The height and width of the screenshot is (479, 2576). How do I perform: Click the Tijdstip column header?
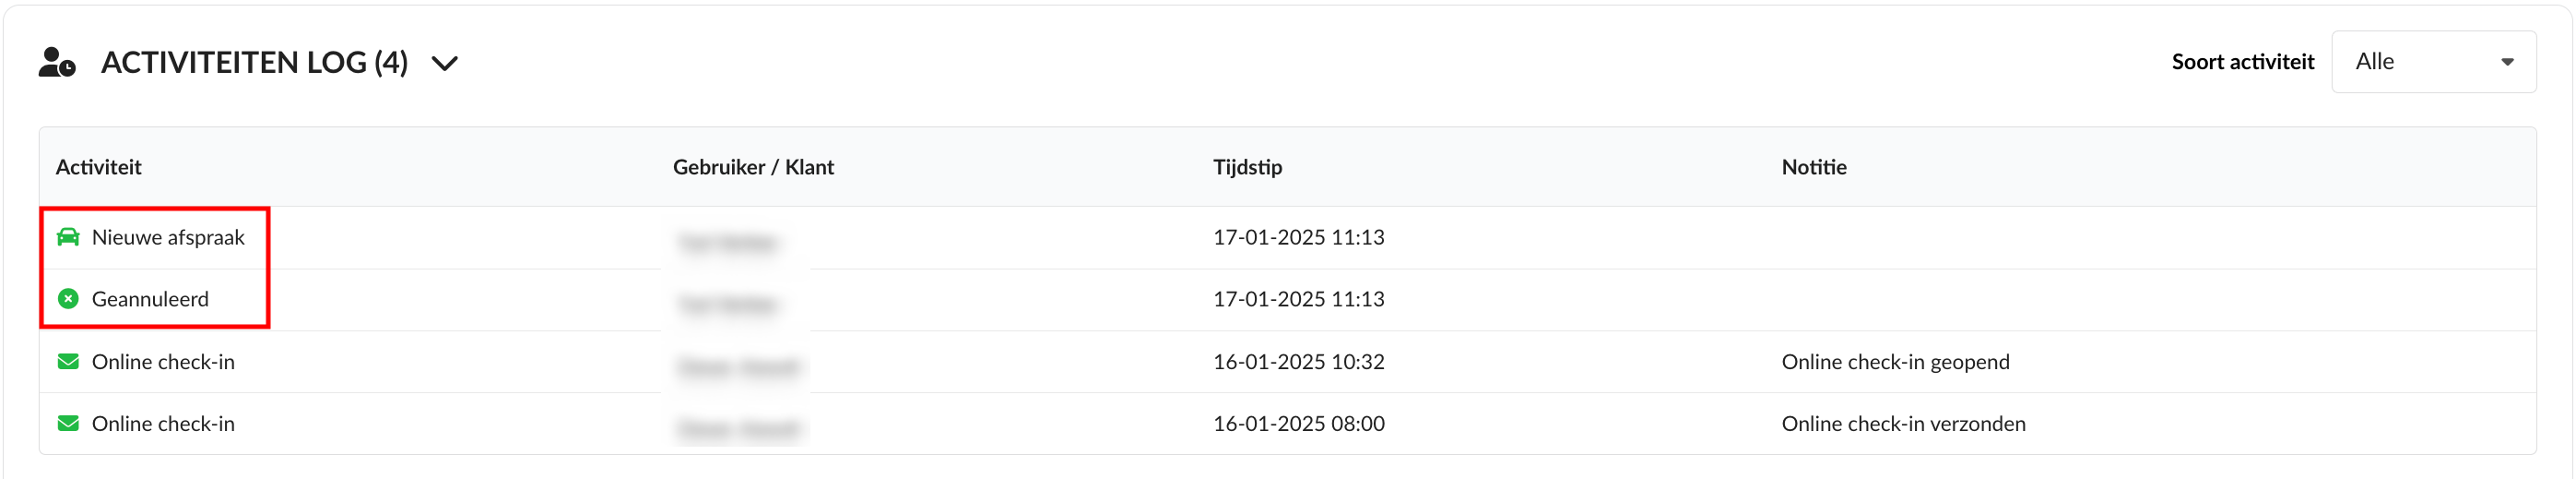click(x=1247, y=167)
